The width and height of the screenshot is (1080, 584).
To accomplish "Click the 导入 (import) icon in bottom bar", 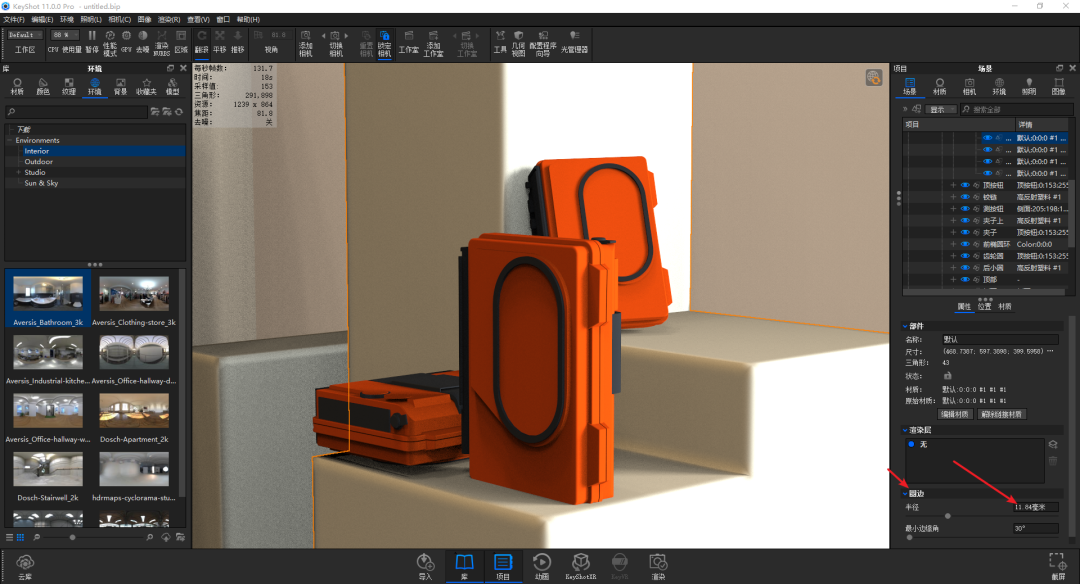I will pos(426,565).
